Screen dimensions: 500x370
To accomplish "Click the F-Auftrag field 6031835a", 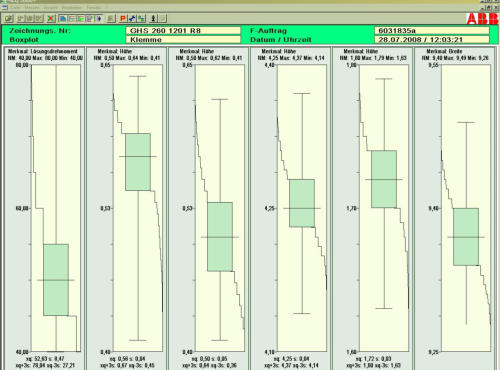I will pos(432,31).
